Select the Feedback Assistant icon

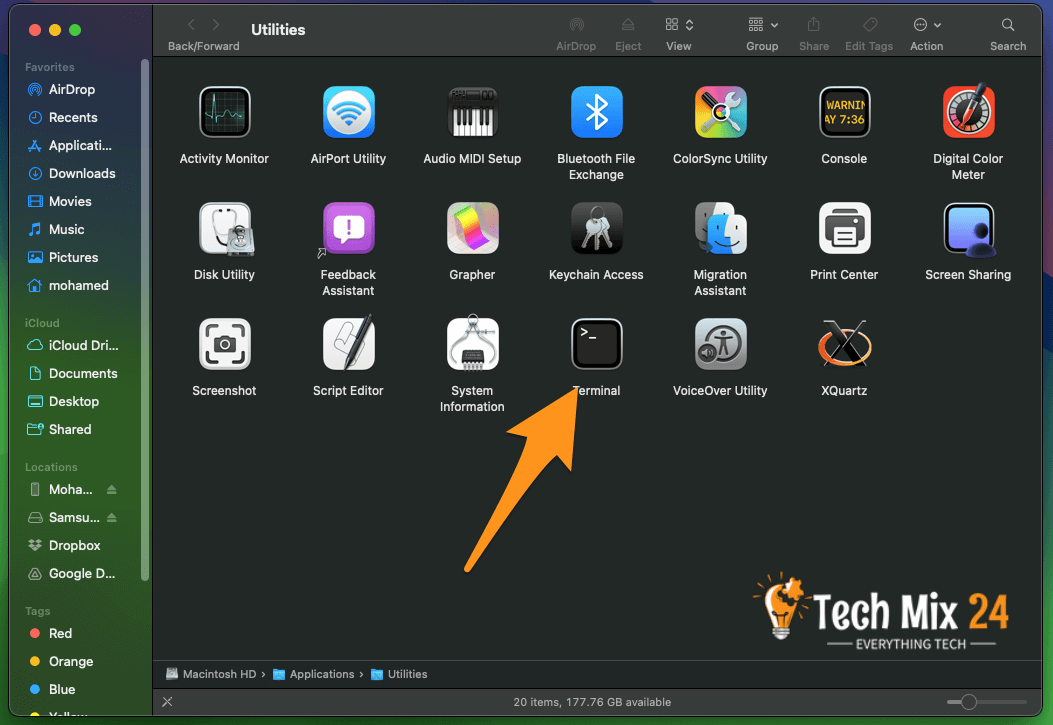[349, 228]
